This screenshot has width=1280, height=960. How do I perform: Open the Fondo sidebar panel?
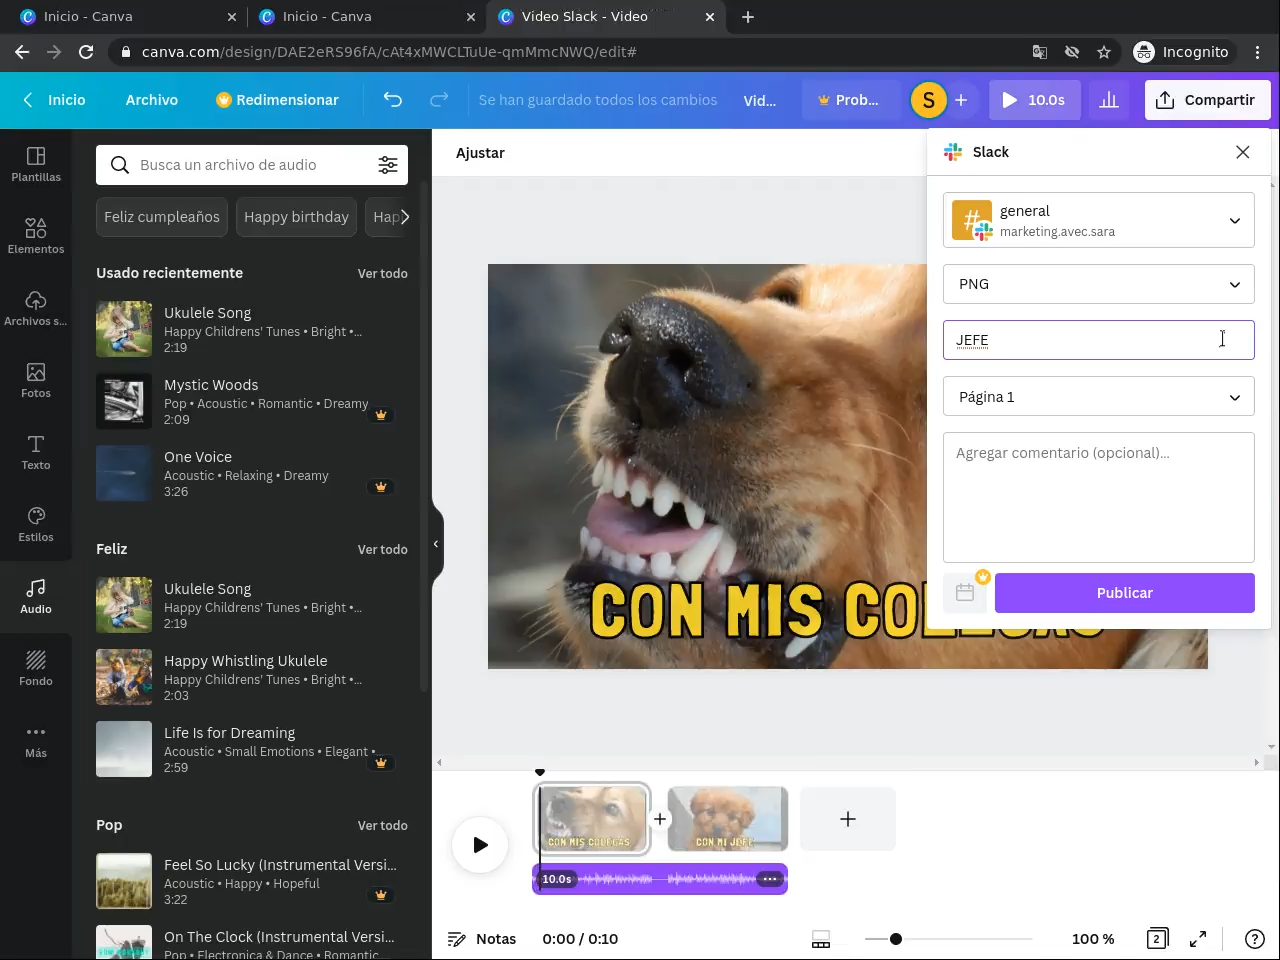[x=36, y=668]
